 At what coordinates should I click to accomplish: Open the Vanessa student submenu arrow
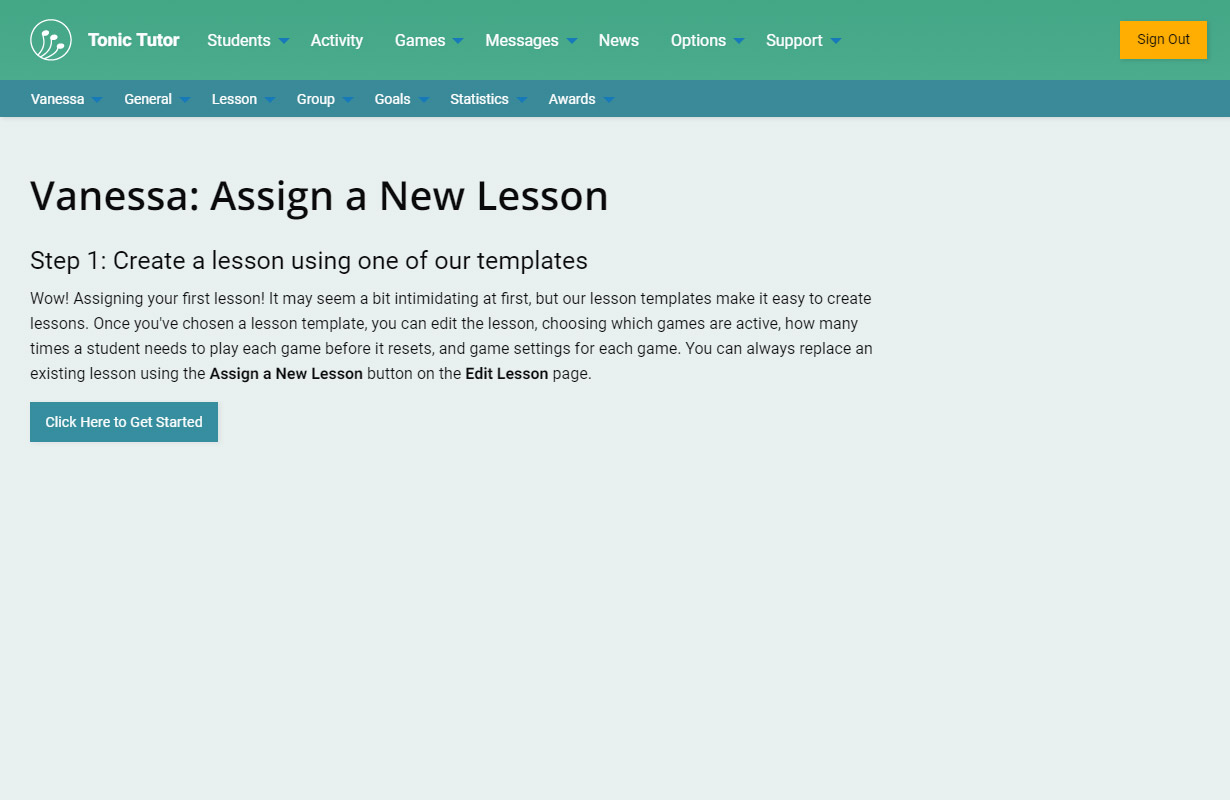97,100
